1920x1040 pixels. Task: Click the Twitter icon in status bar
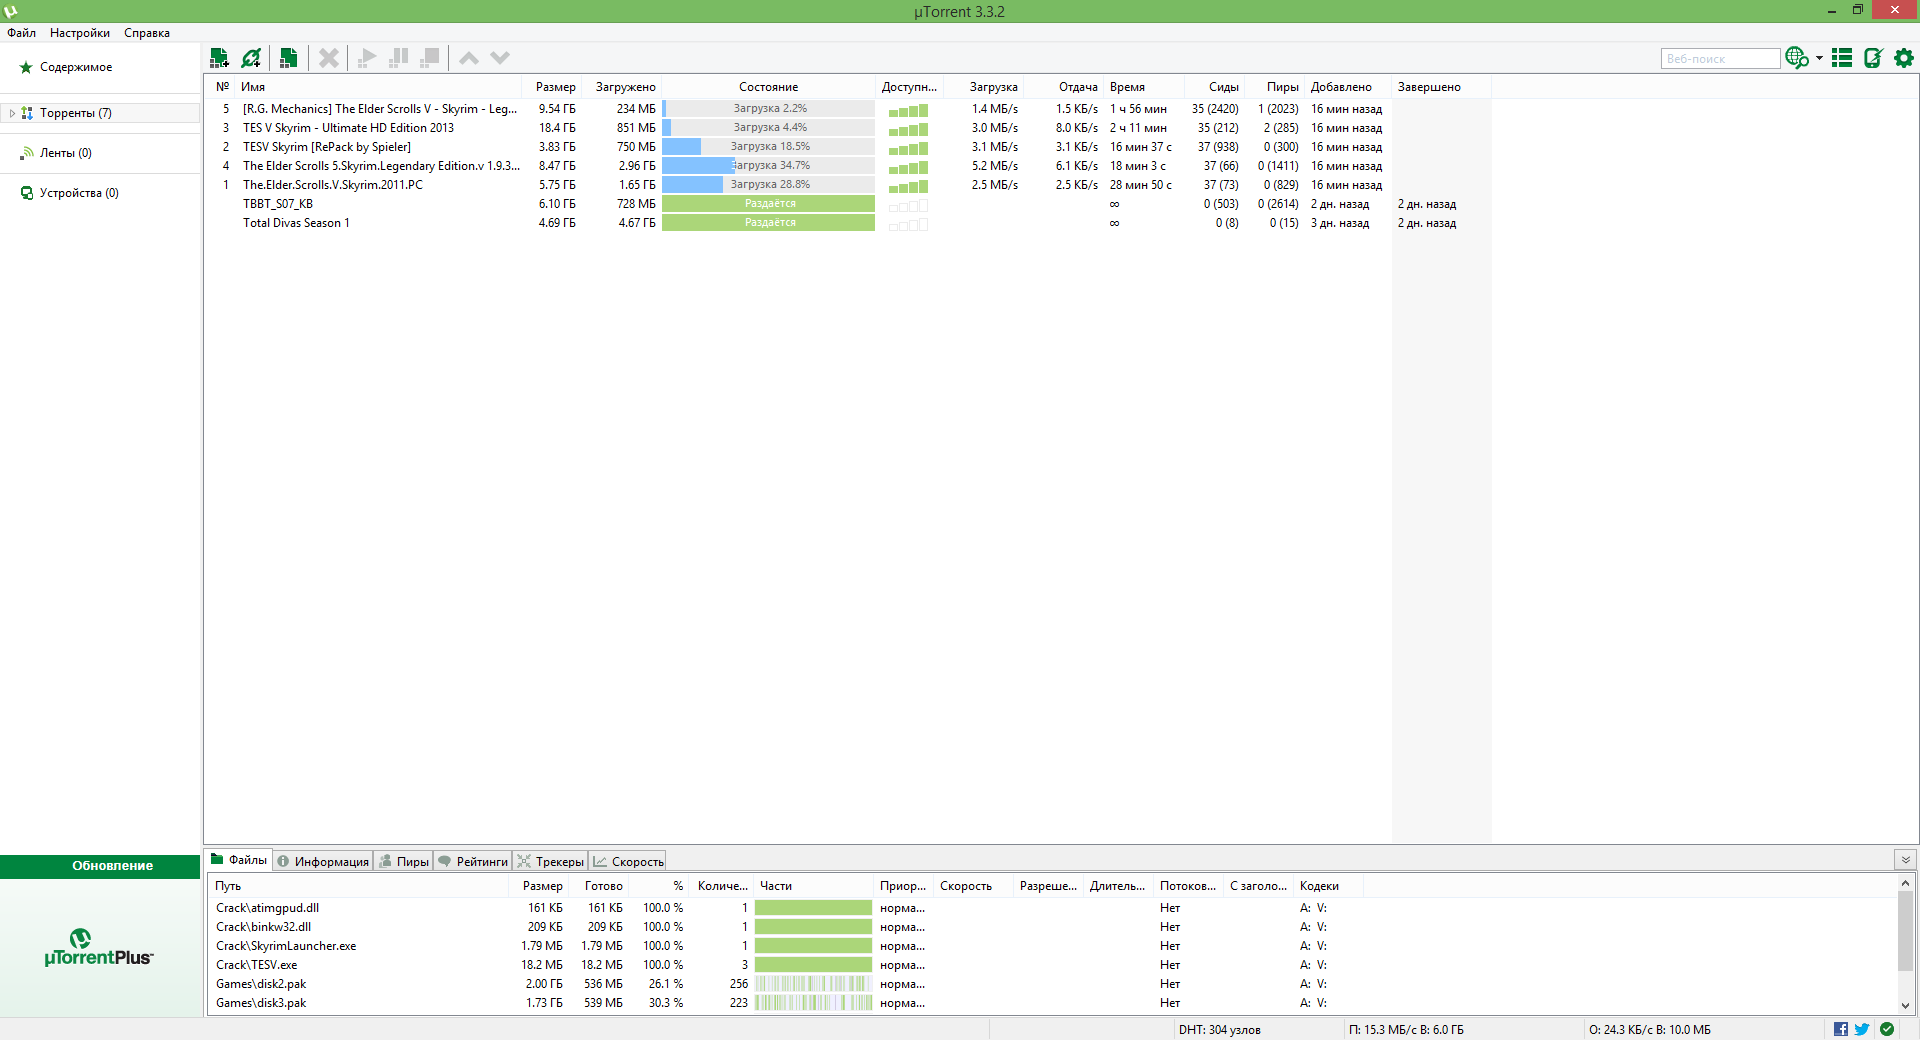(1862, 1029)
